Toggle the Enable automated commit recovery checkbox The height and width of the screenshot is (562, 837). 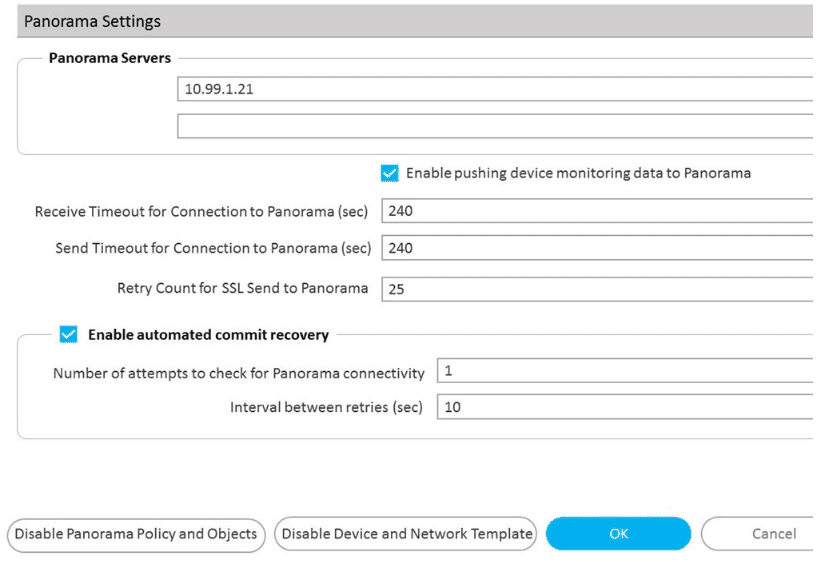(68, 335)
